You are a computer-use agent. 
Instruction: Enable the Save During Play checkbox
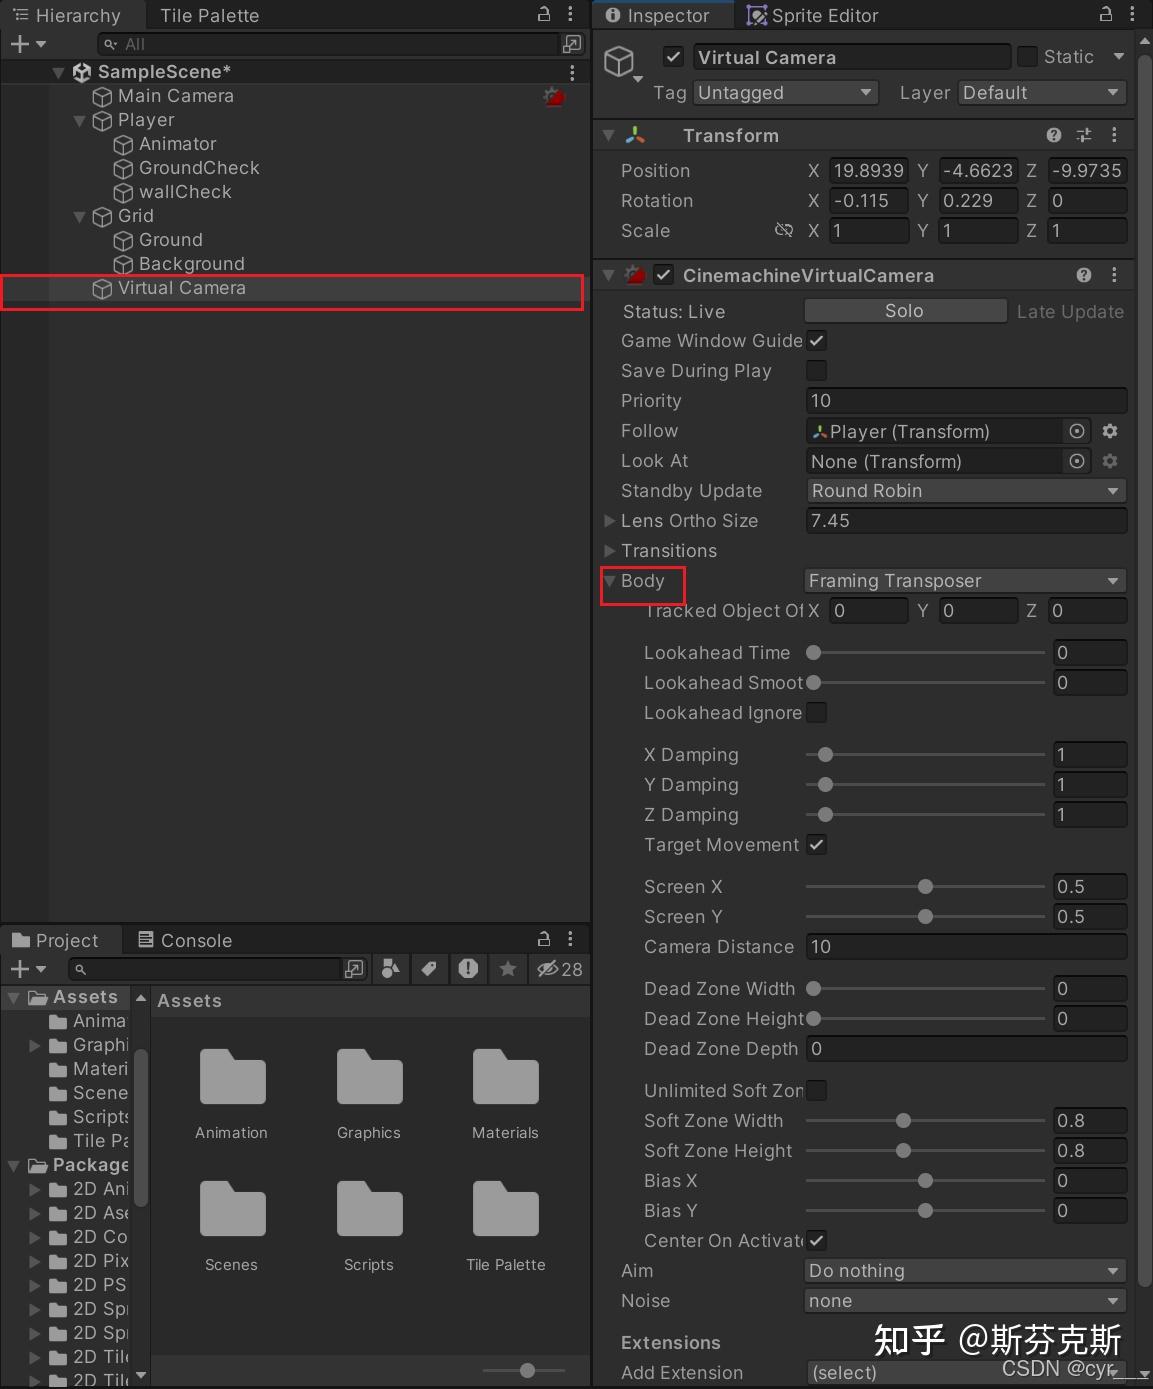[x=817, y=370]
